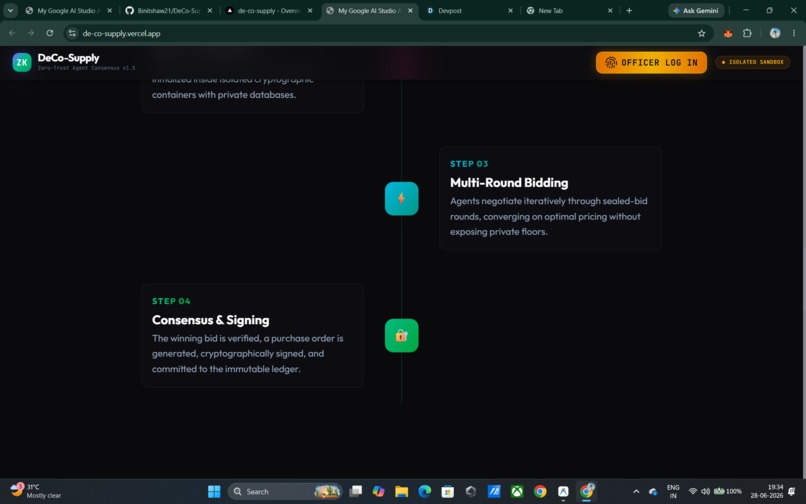Open the OneDrive cloud tray icon

653,492
